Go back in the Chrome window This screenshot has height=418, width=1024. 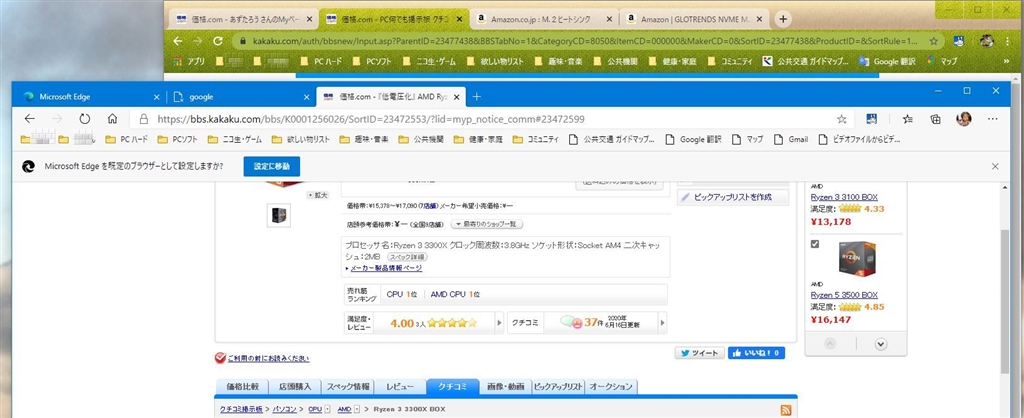click(x=178, y=40)
